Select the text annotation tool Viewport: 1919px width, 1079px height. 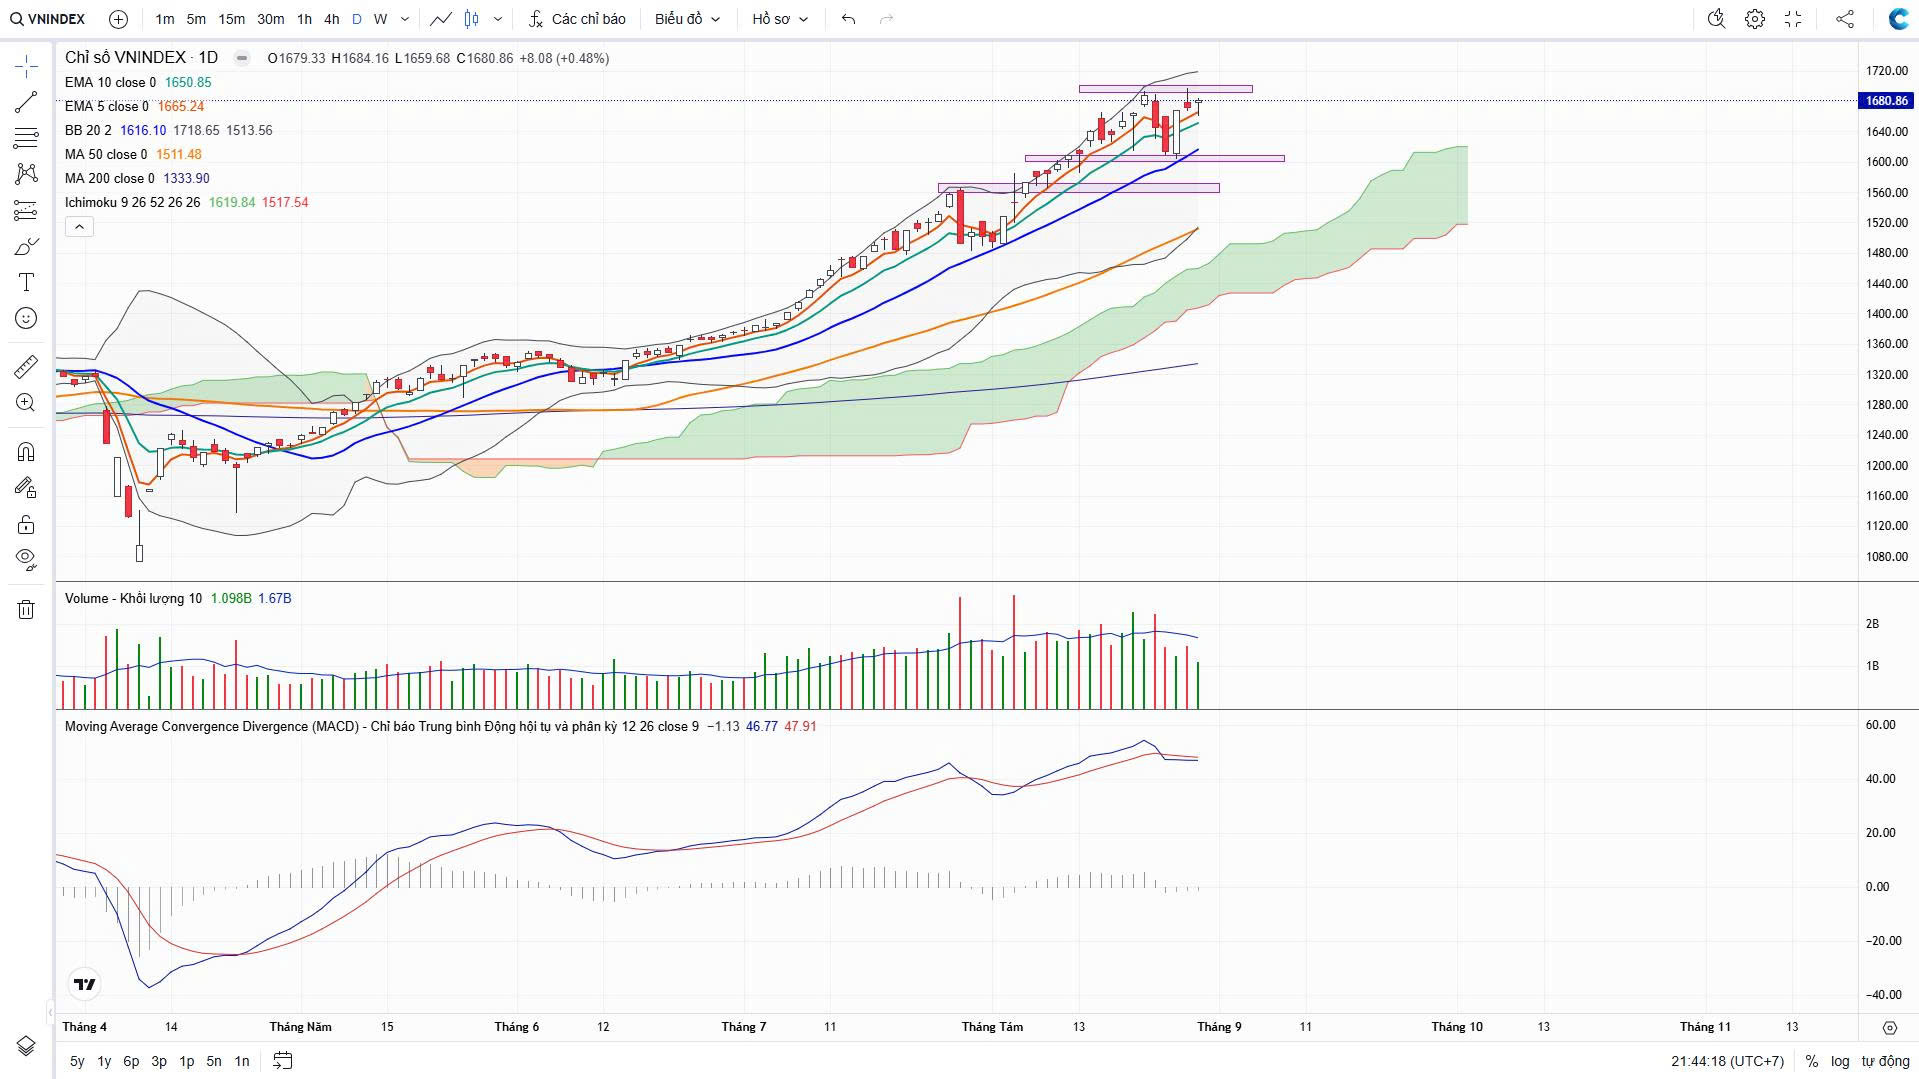(x=26, y=283)
